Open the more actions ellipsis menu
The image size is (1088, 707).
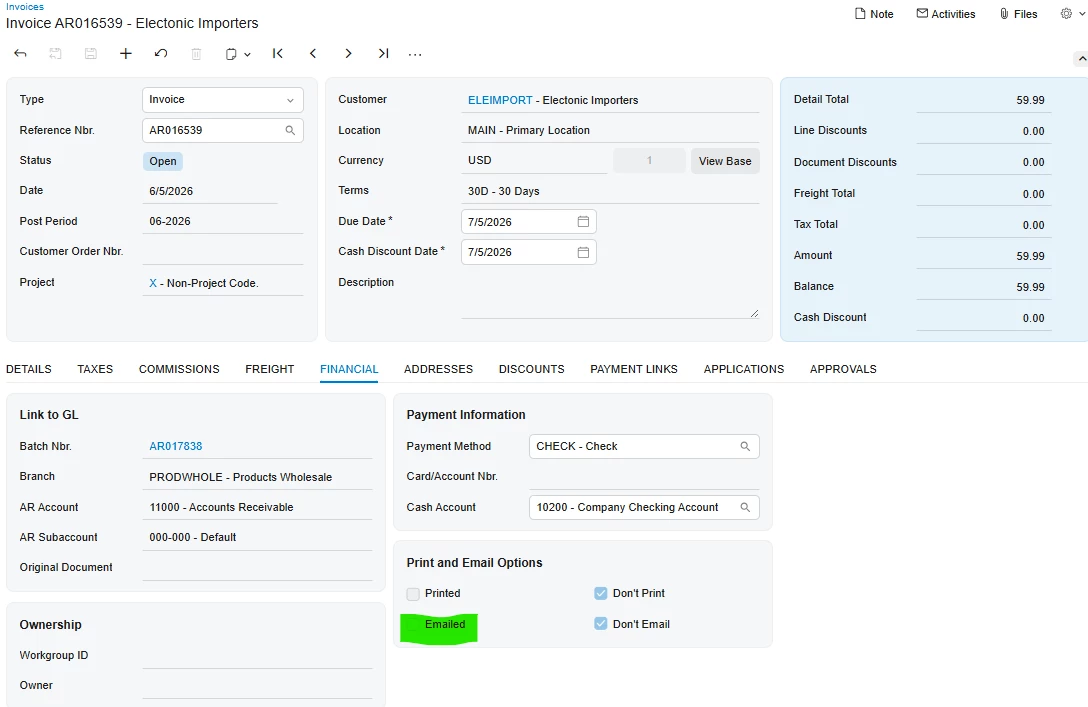[415, 54]
